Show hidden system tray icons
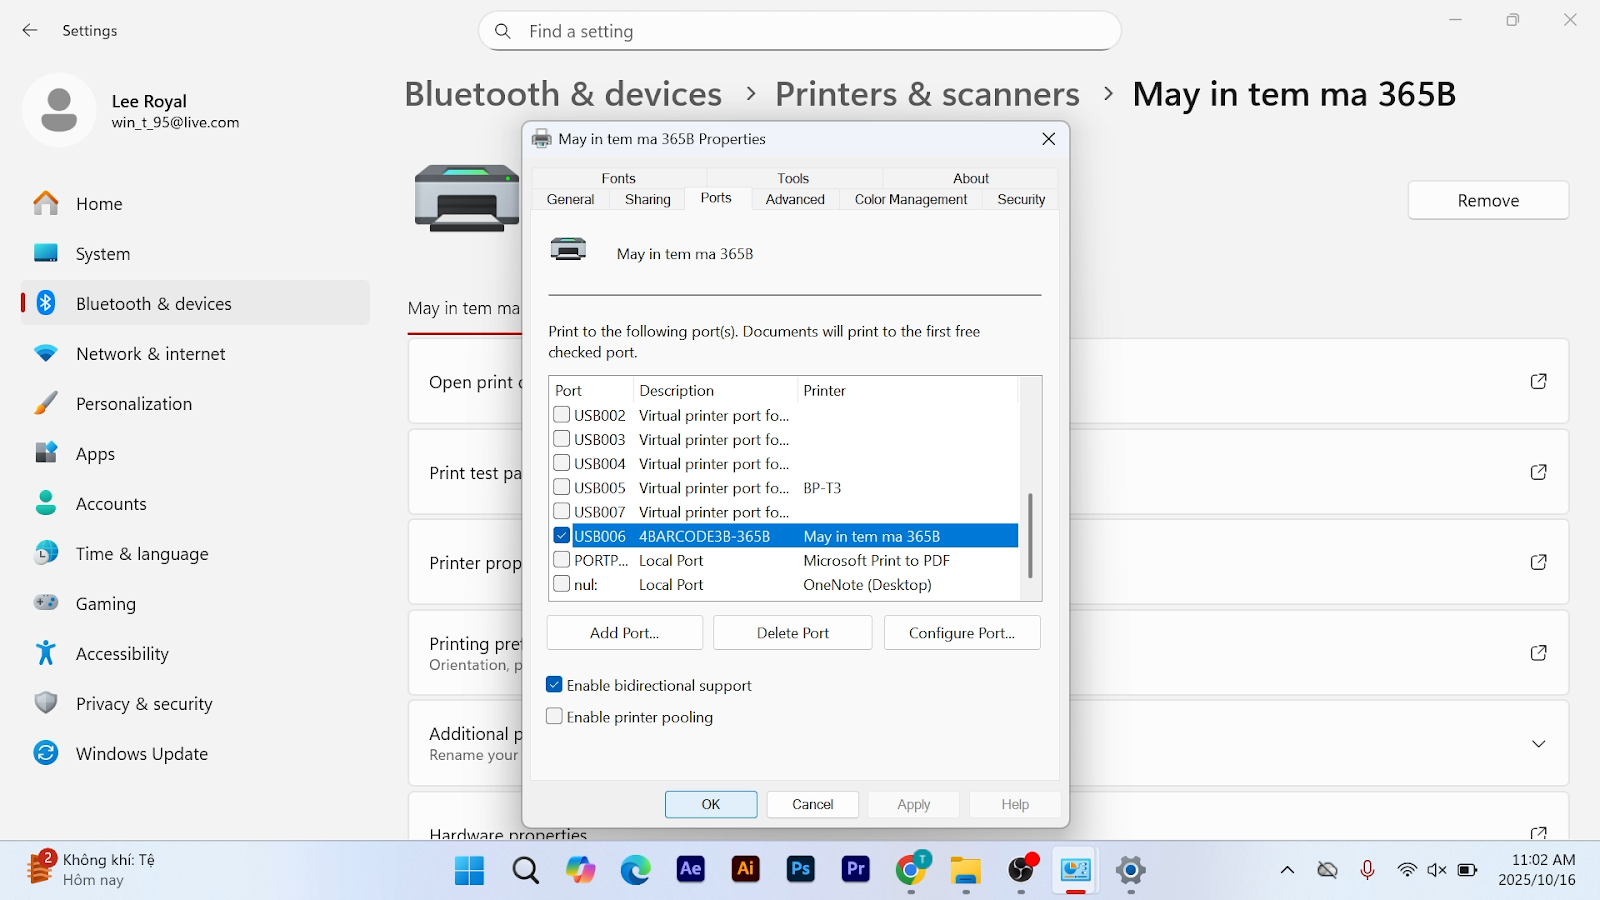 pyautogui.click(x=1287, y=870)
